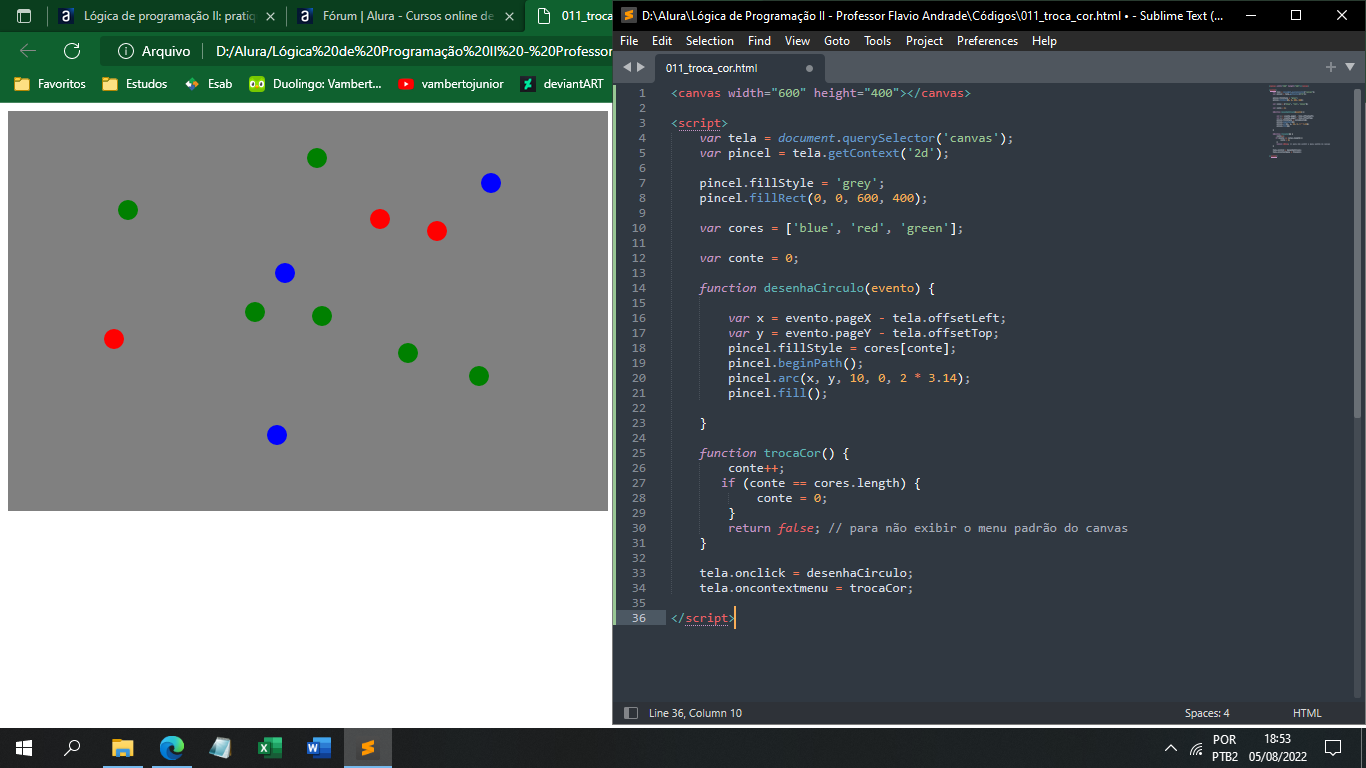
Task: Reload the page in the browser
Action: pos(72,51)
